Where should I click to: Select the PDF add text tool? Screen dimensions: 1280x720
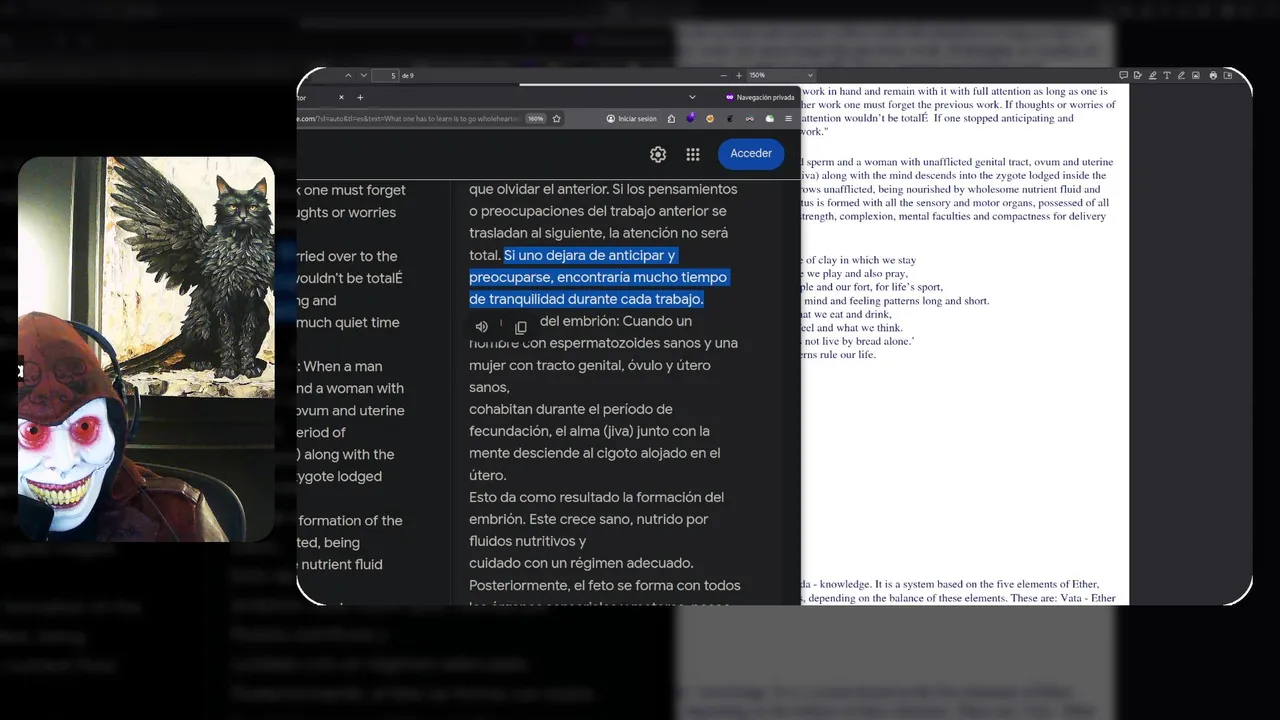tap(1167, 75)
